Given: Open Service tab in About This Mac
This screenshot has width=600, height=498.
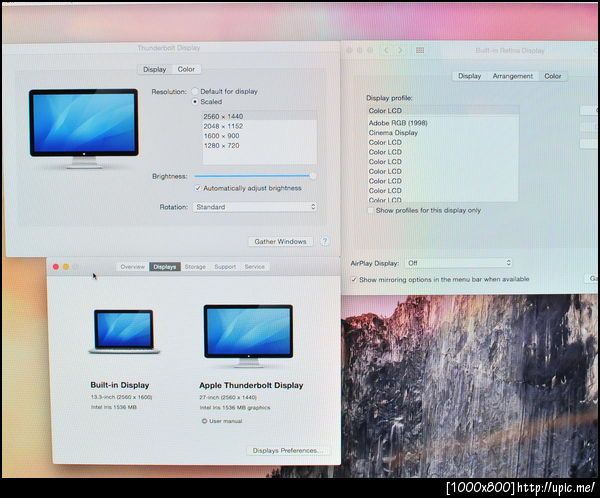Looking at the screenshot, I should coord(254,267).
